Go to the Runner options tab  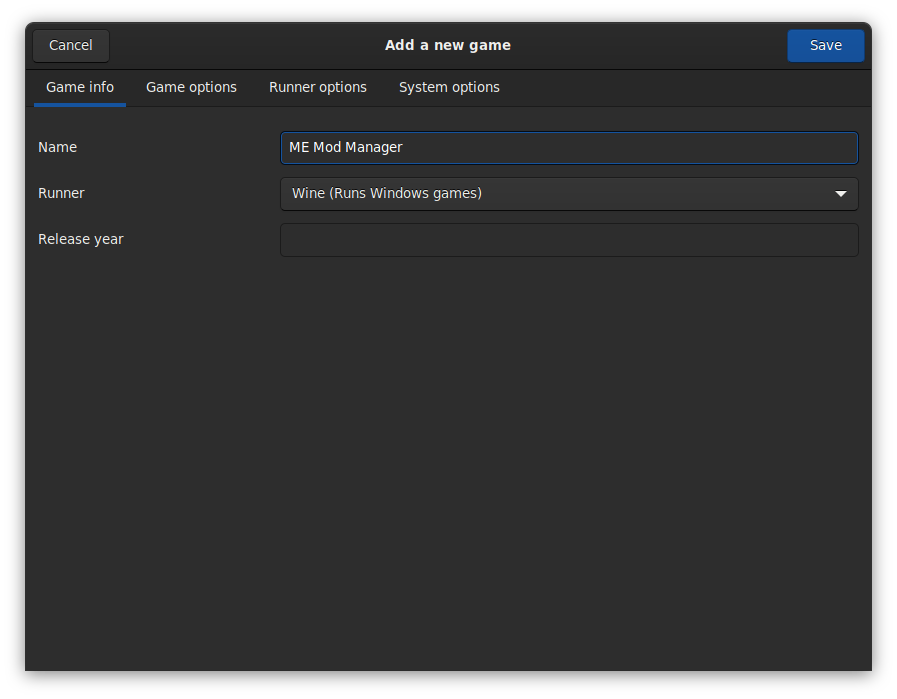tap(318, 88)
